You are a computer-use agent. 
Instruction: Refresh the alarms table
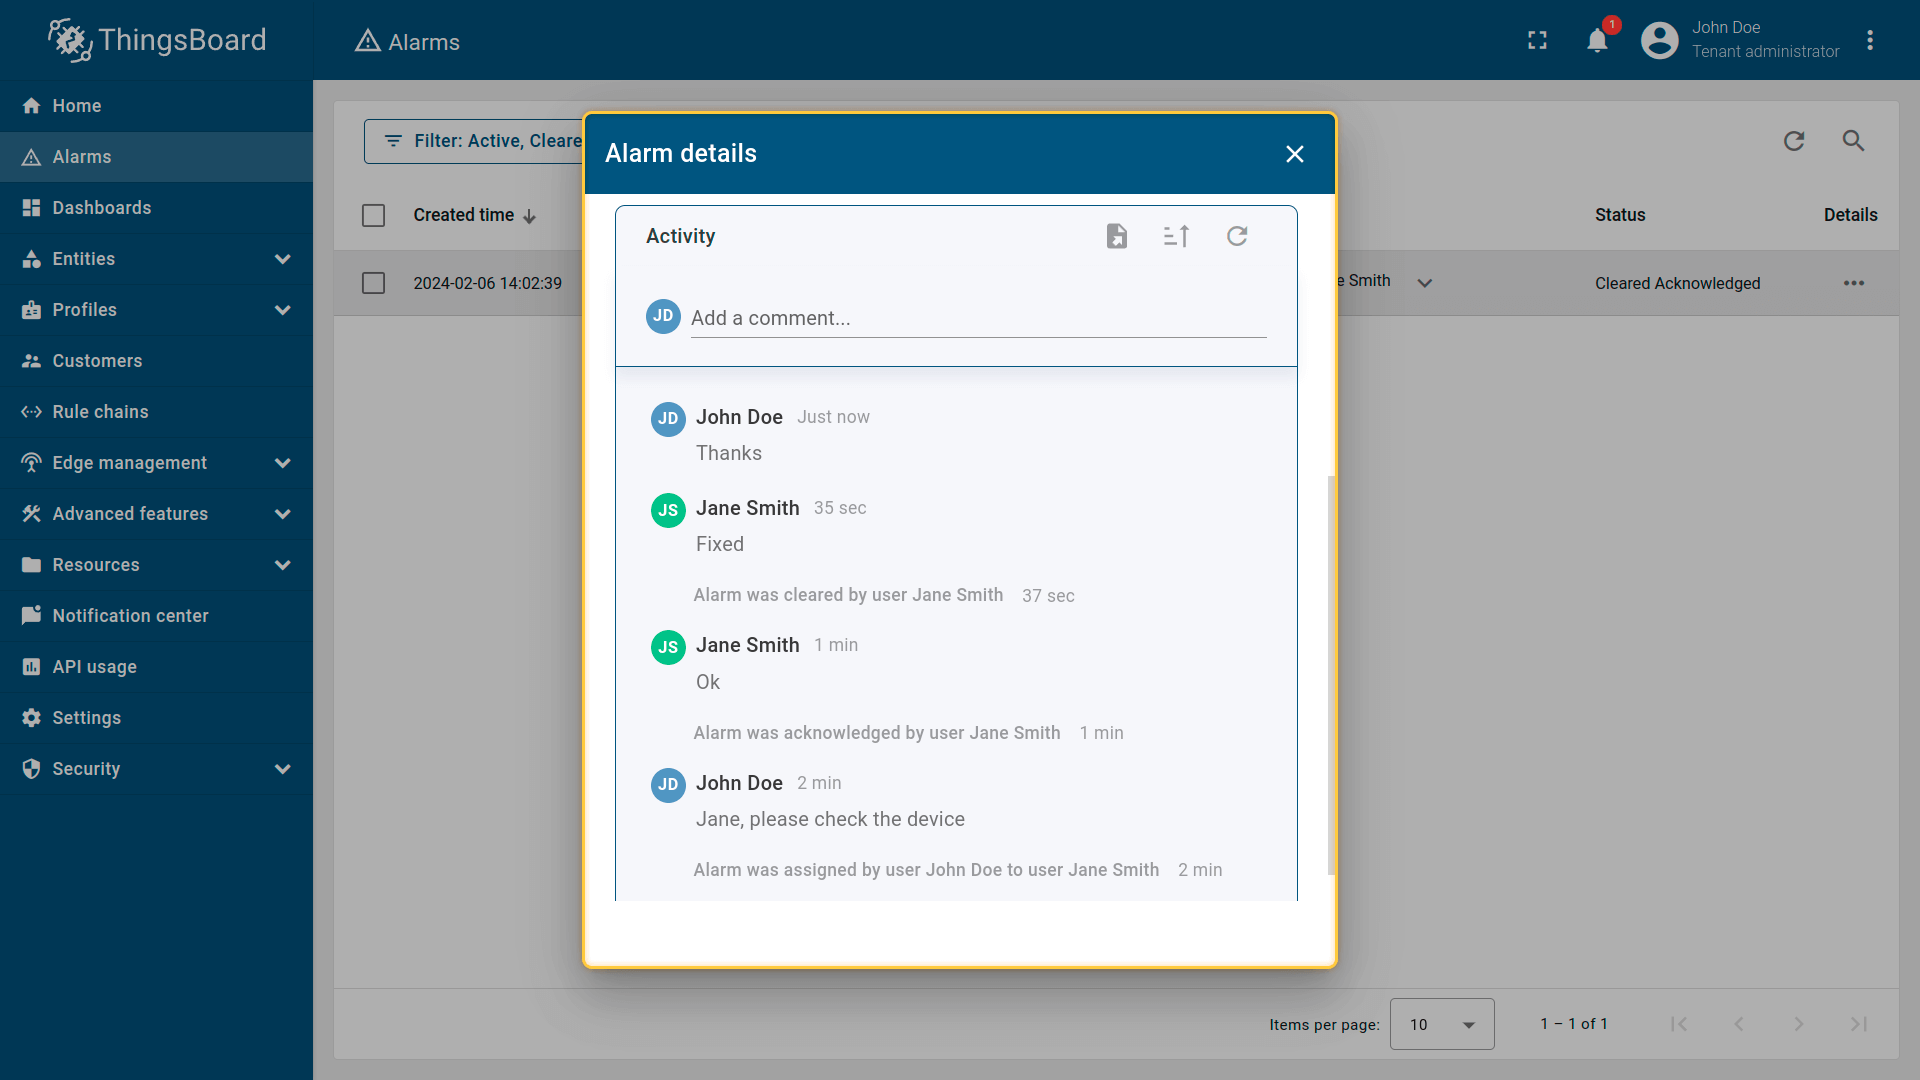click(x=1794, y=141)
